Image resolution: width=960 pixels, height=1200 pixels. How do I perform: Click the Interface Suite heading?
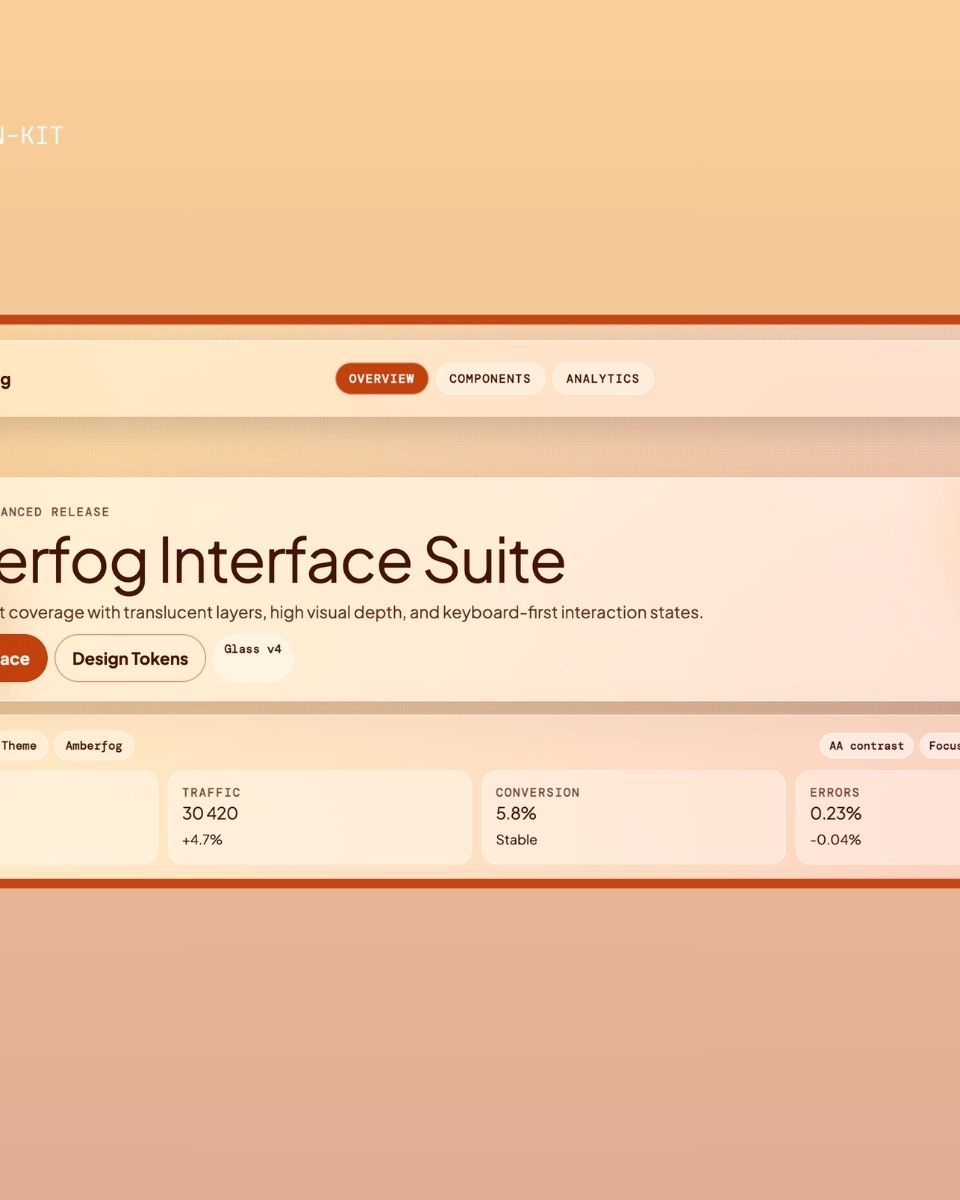pos(282,560)
